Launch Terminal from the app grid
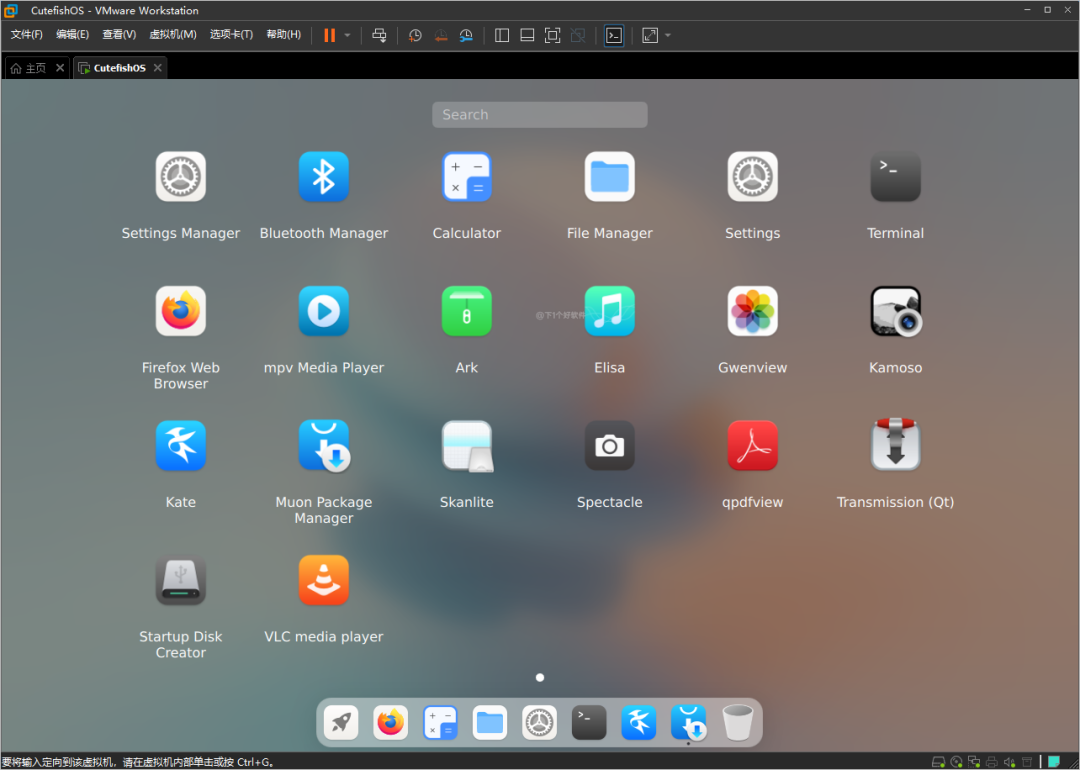This screenshot has width=1080, height=770. pyautogui.click(x=895, y=177)
